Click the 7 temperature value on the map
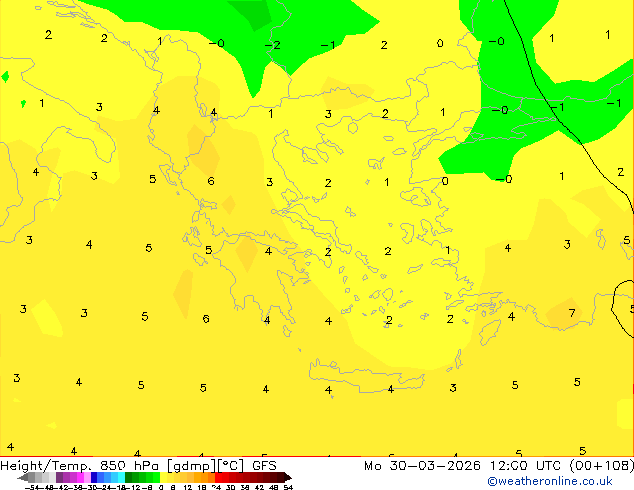The width and height of the screenshot is (634, 490). [x=572, y=313]
